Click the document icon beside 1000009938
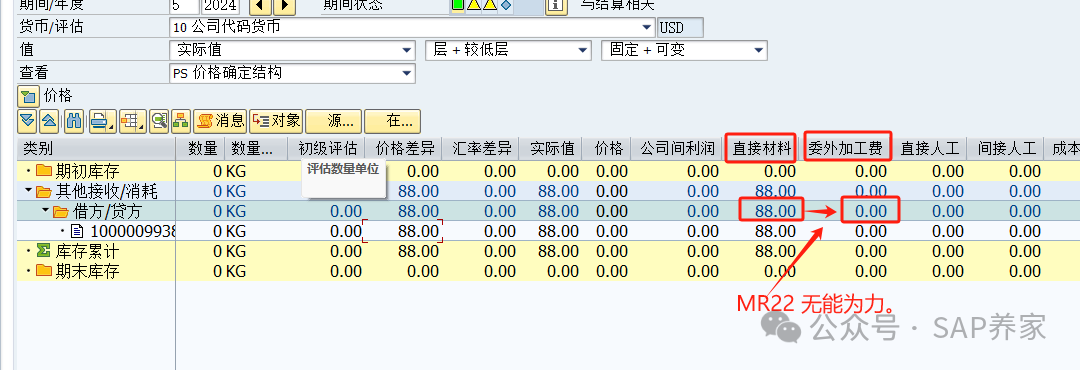Viewport: 1080px width, 370px height. point(77,232)
